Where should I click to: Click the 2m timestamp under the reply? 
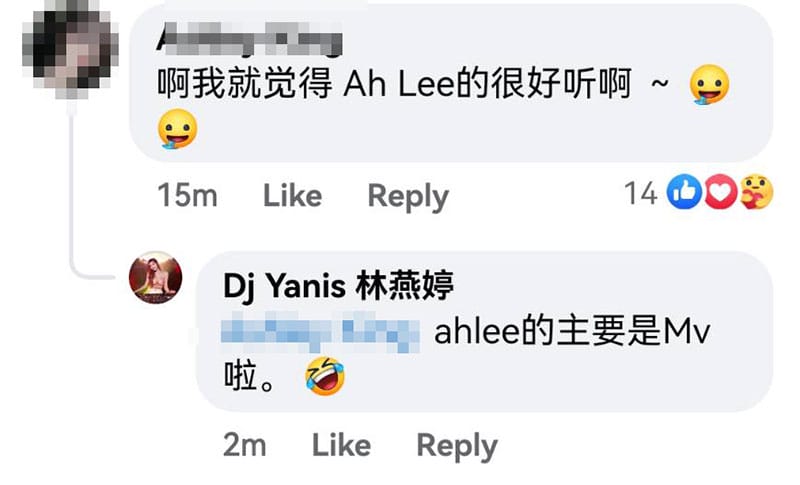click(x=244, y=445)
